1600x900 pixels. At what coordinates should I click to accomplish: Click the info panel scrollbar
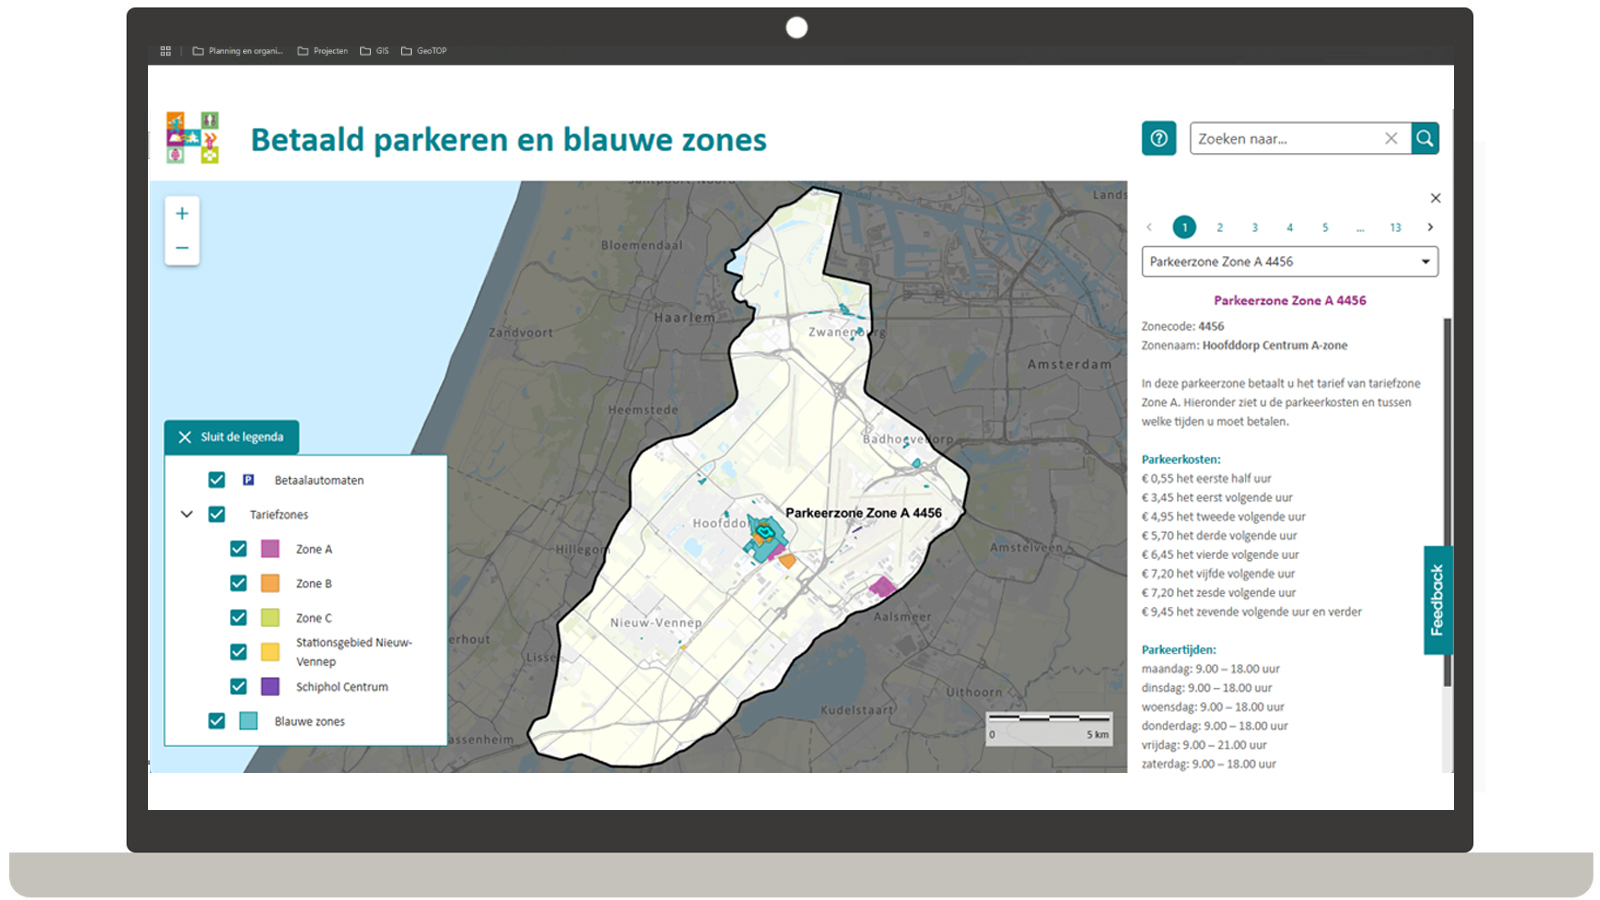(x=1447, y=502)
